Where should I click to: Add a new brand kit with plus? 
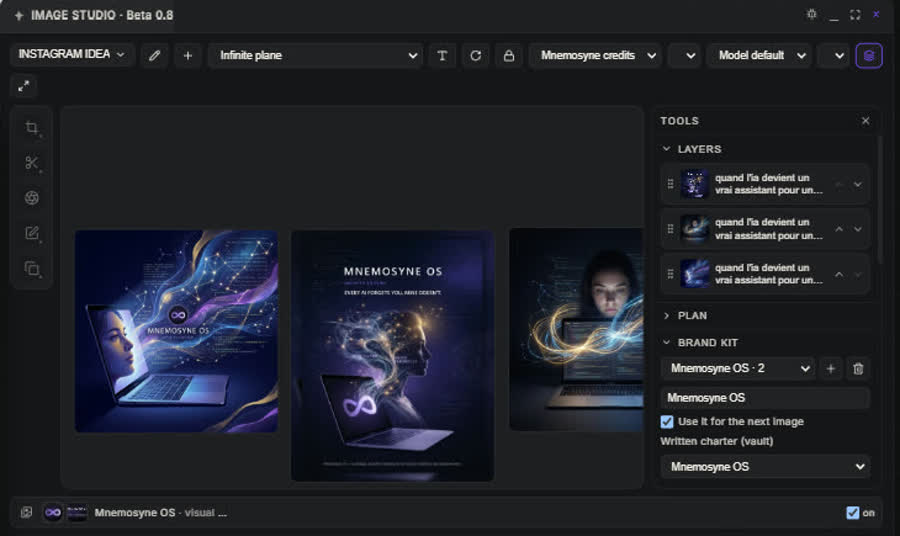[x=831, y=368]
